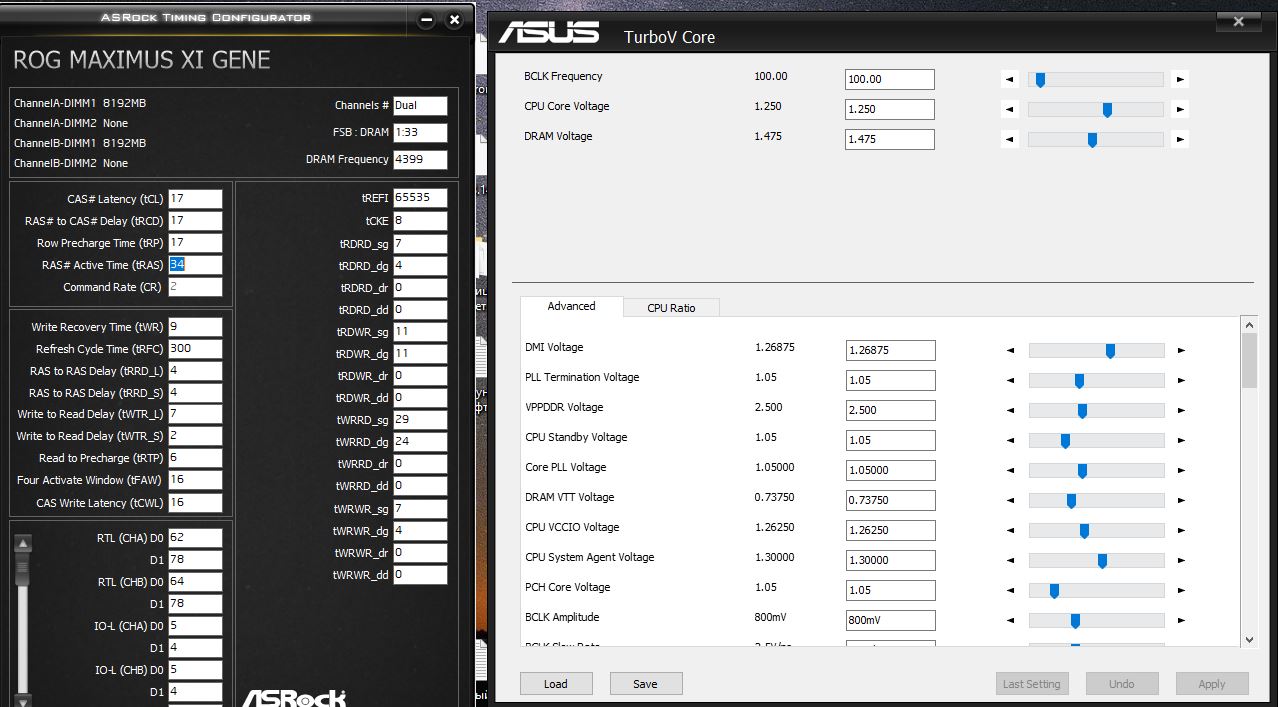Click the CAS# Latency (tCL) field
Image resolution: width=1278 pixels, height=707 pixels.
(195, 199)
